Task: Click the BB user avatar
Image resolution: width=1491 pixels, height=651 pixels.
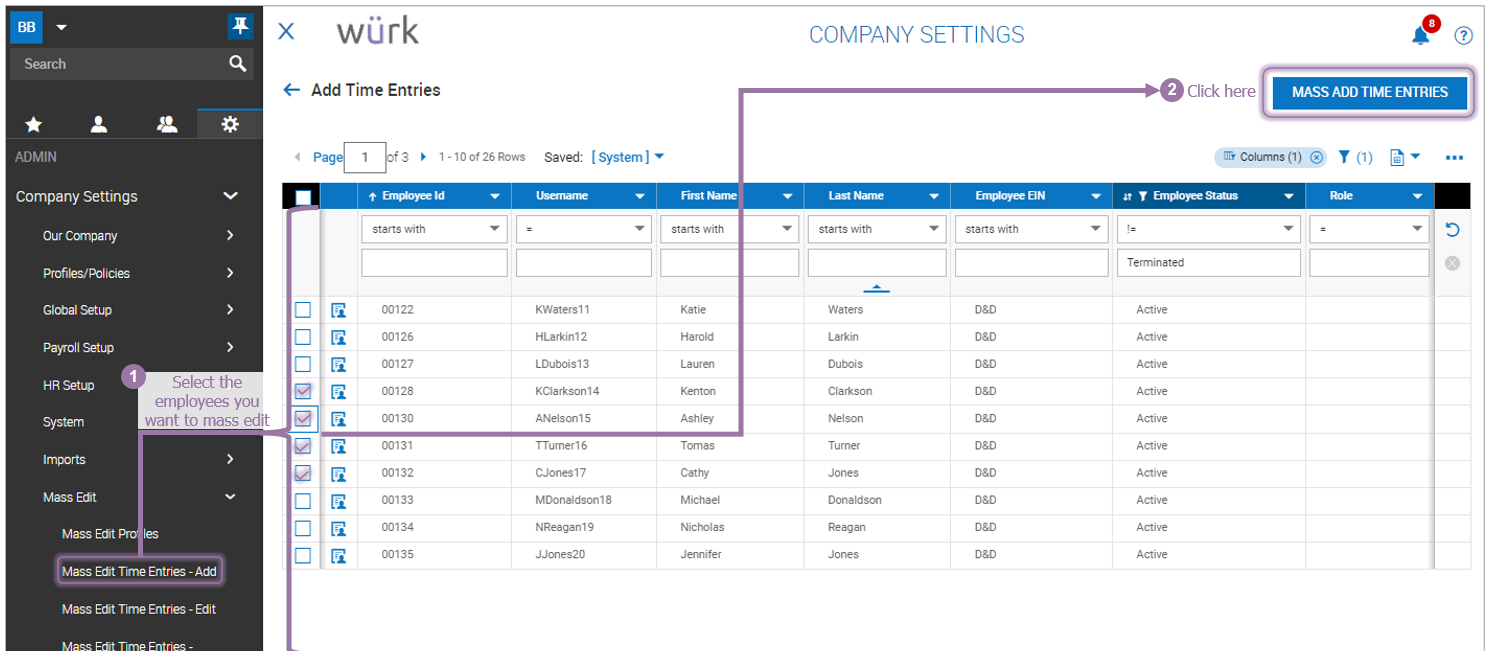Action: pos(27,27)
